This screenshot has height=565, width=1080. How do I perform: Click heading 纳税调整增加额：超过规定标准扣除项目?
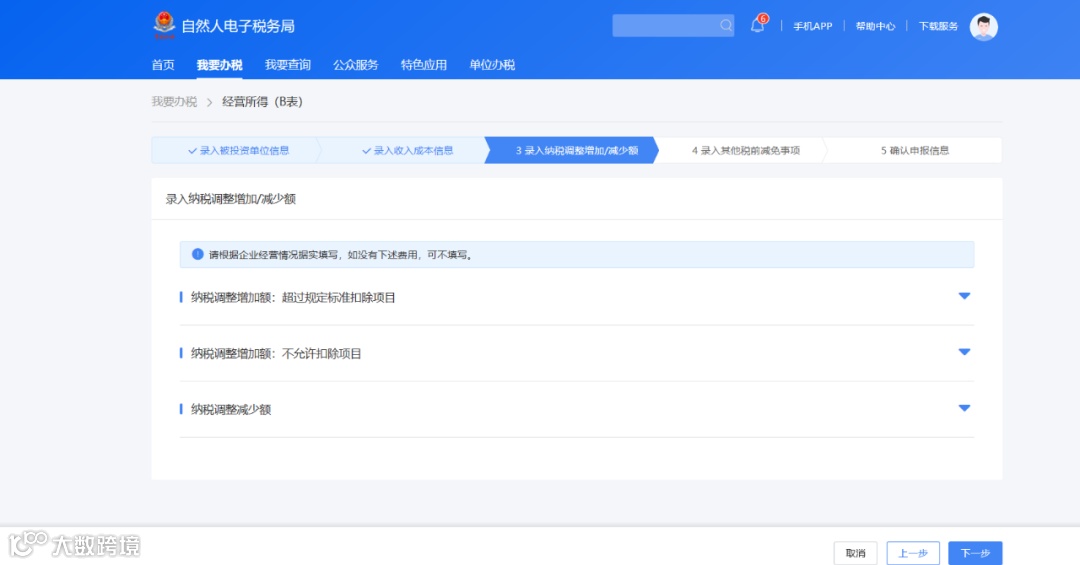click(293, 298)
